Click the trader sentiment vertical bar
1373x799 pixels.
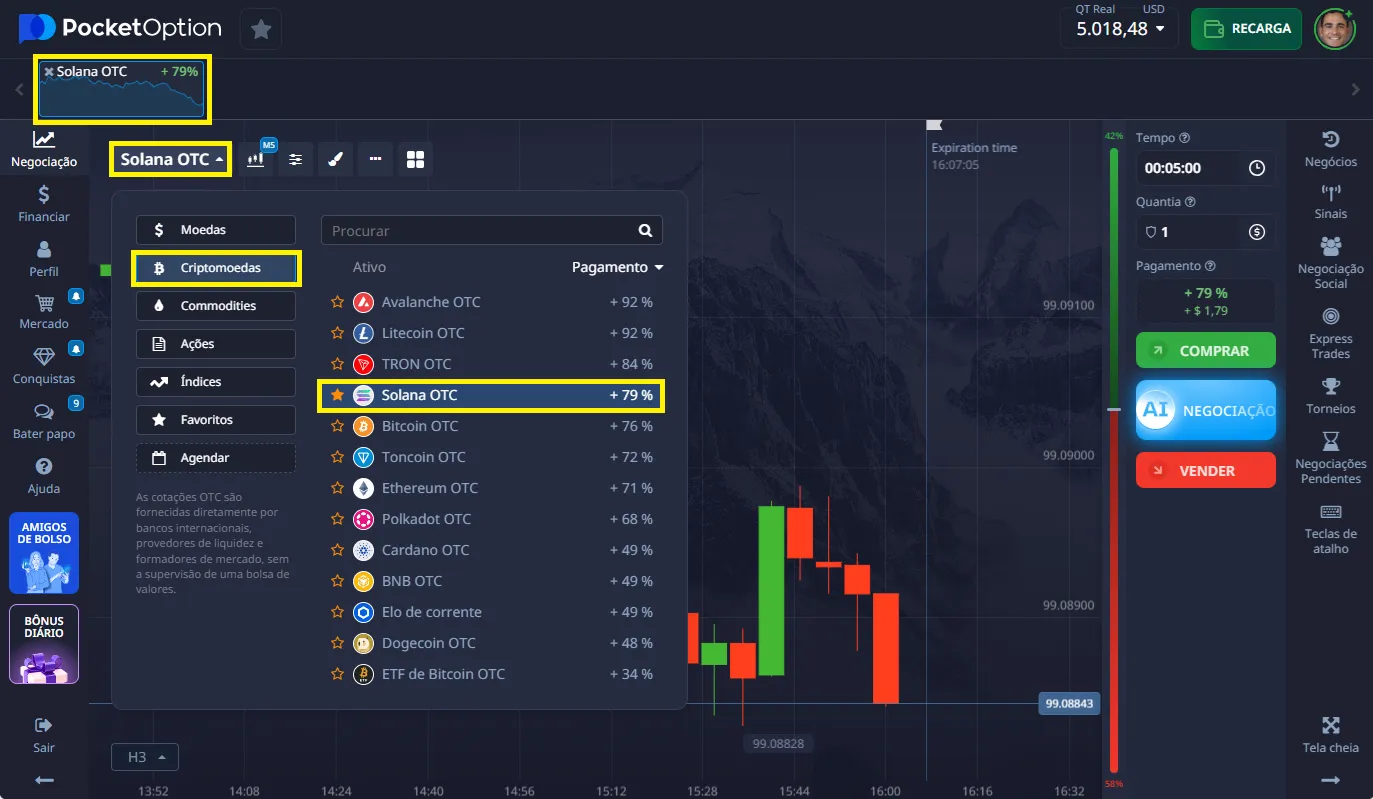point(1113,460)
